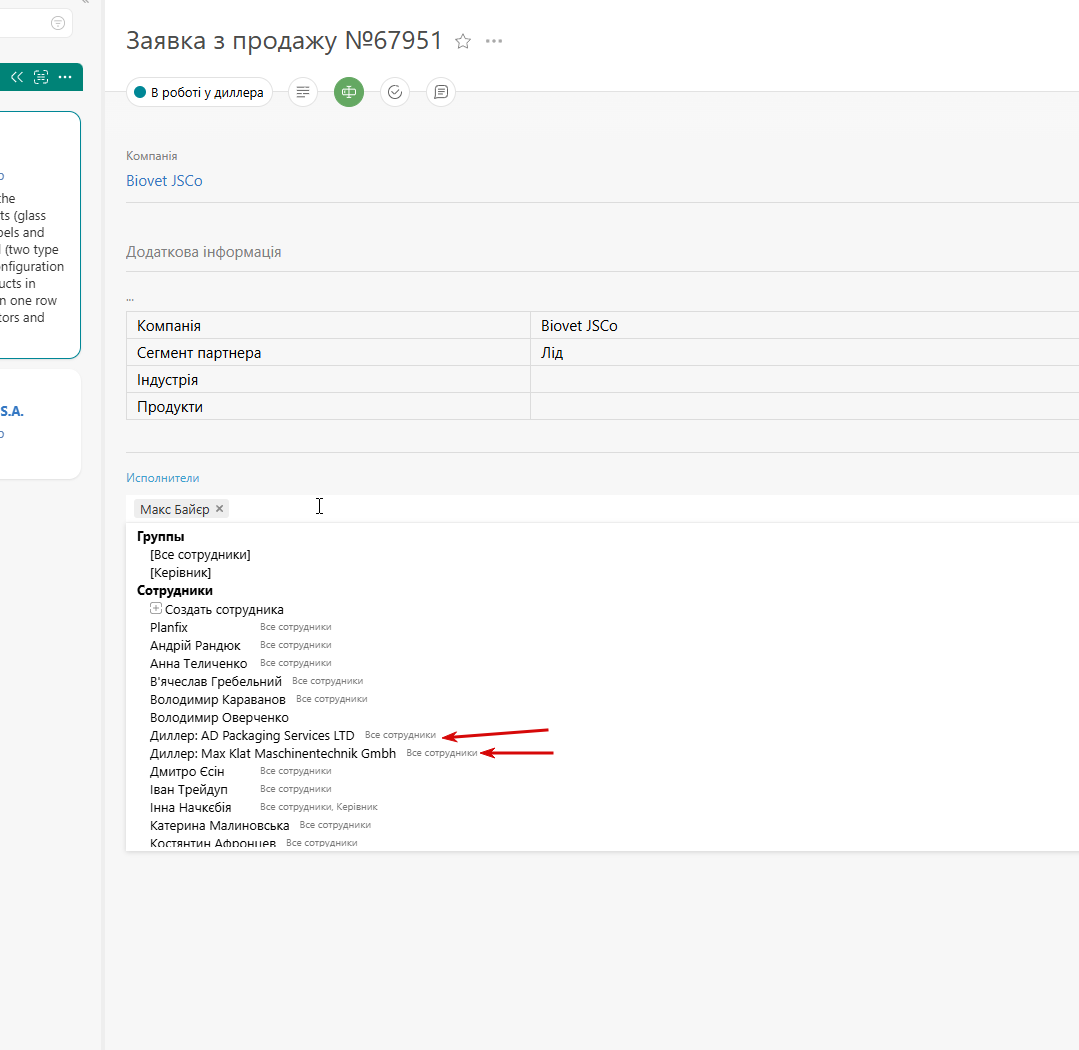1079x1050 pixels.
Task: Select Володимир Оверченко from list
Action: click(x=220, y=718)
